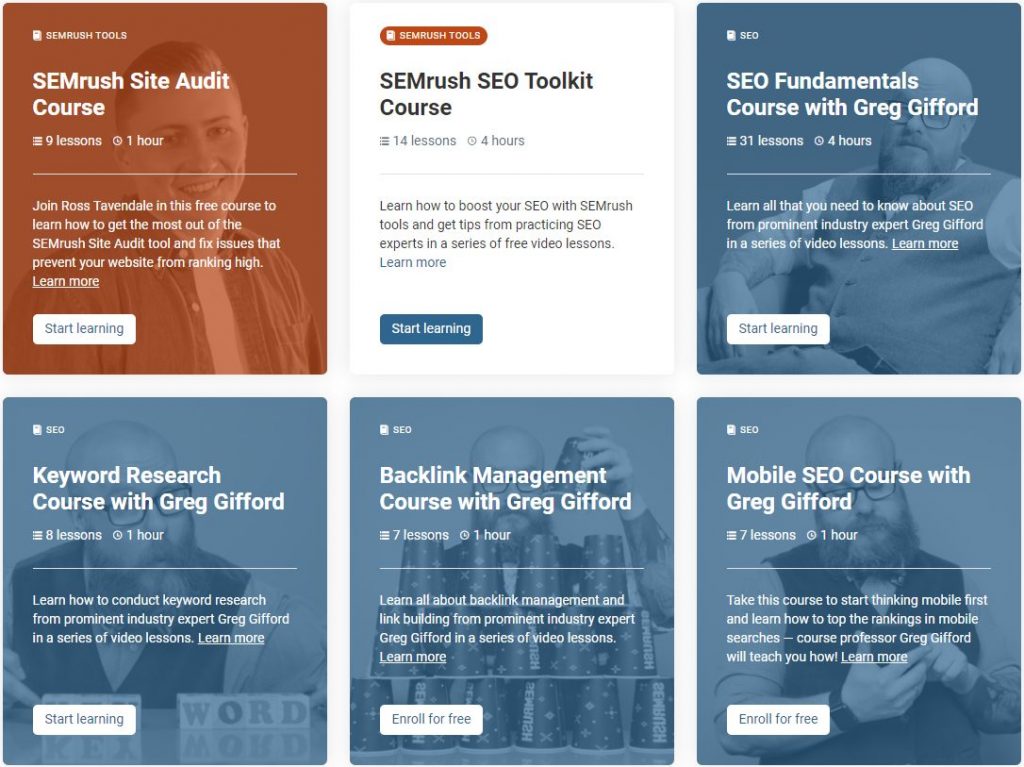
Task: Click the clock icon on Keyword Research Course card
Action: click(x=118, y=535)
